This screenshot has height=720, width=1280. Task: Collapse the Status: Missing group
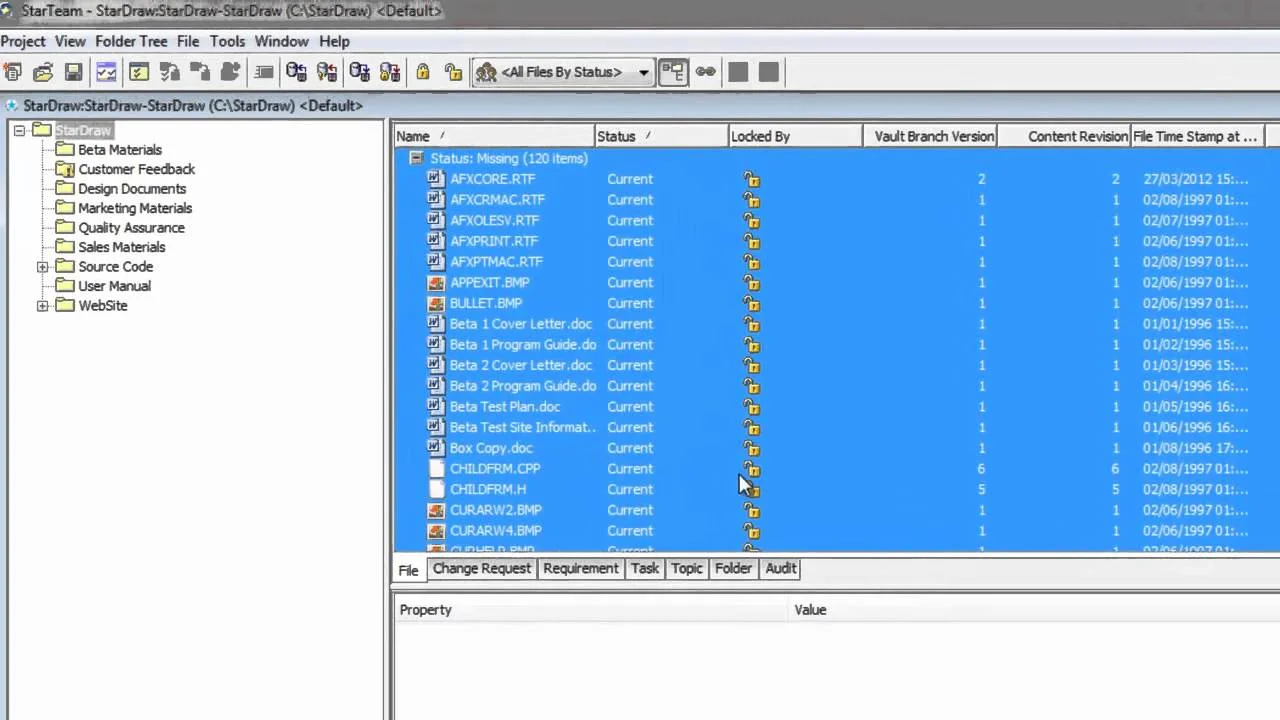click(416, 158)
